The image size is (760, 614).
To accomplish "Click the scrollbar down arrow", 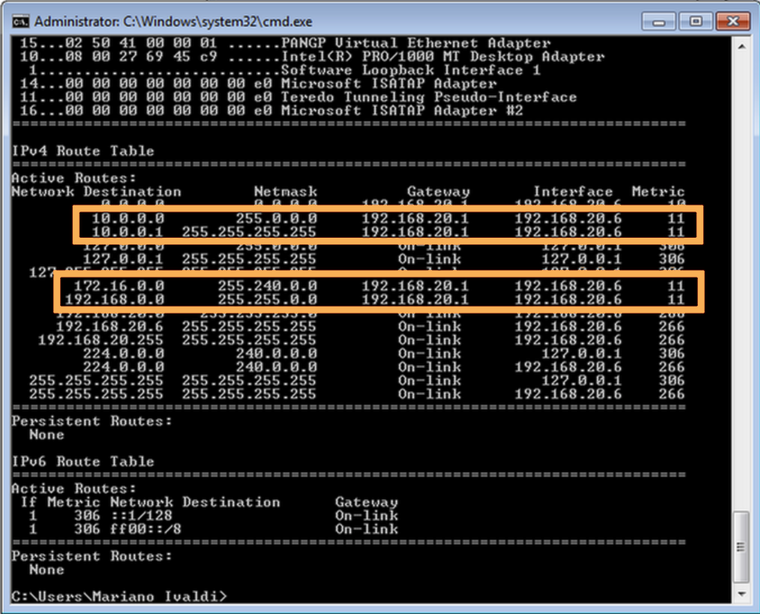I will 742,593.
